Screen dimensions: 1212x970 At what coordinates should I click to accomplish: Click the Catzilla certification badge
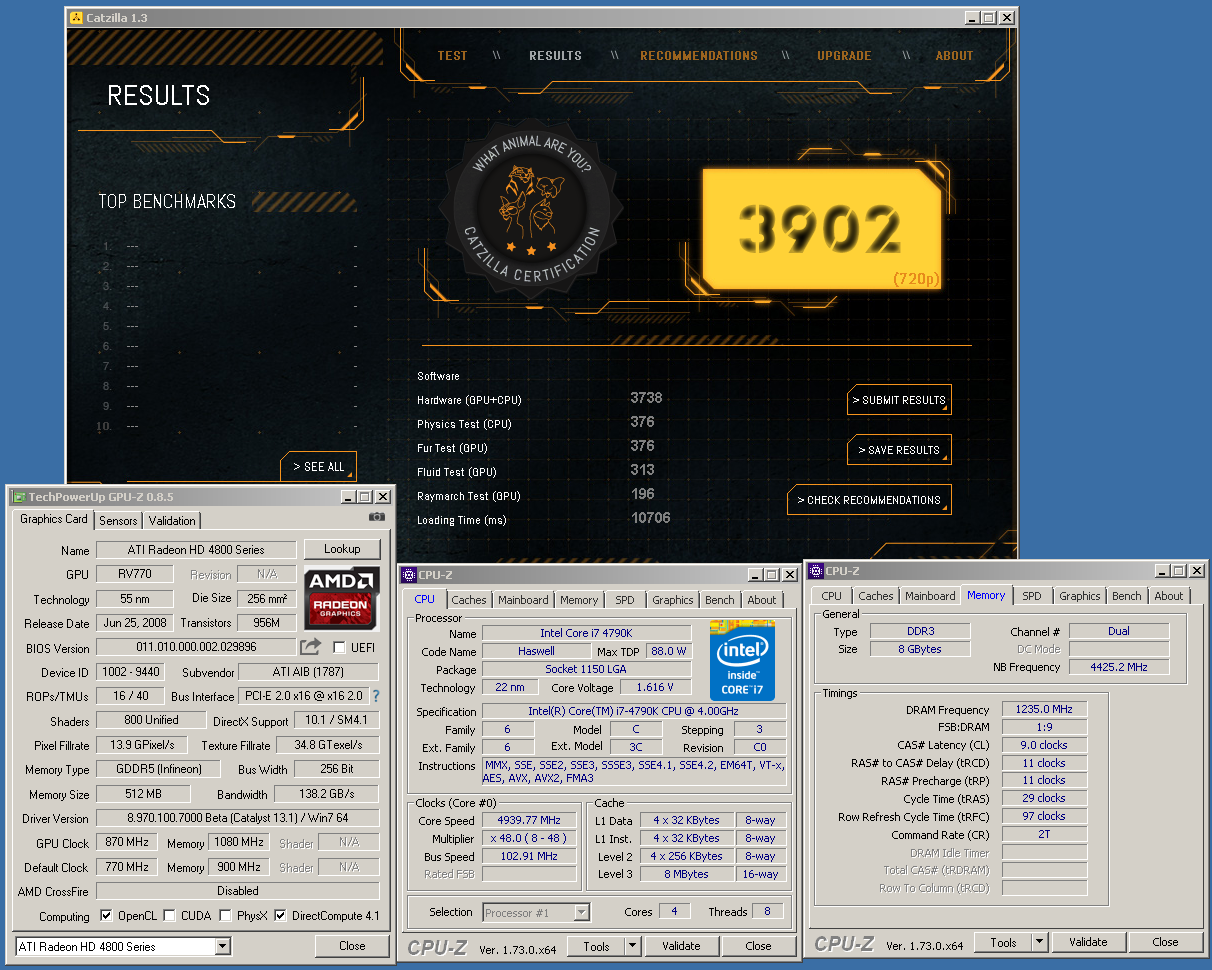pos(532,209)
